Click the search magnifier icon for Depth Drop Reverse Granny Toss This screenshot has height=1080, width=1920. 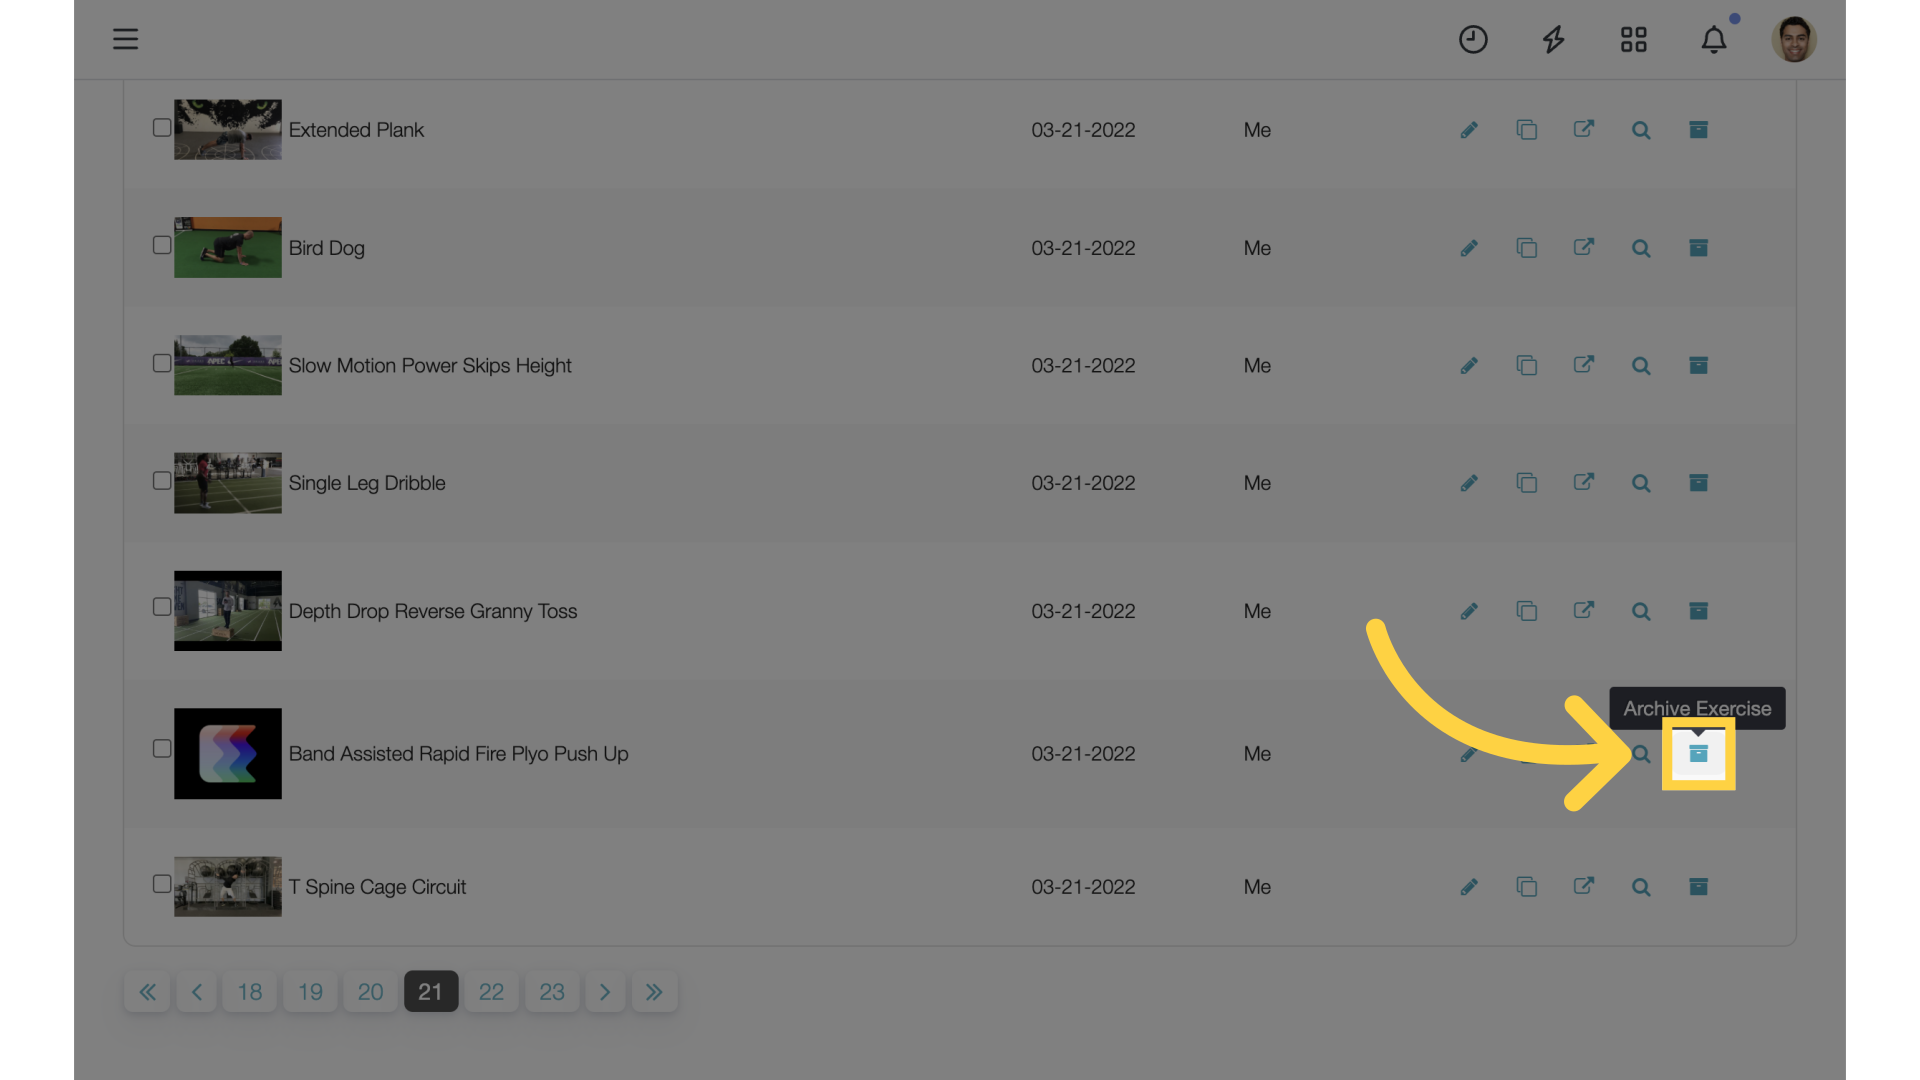click(1640, 611)
